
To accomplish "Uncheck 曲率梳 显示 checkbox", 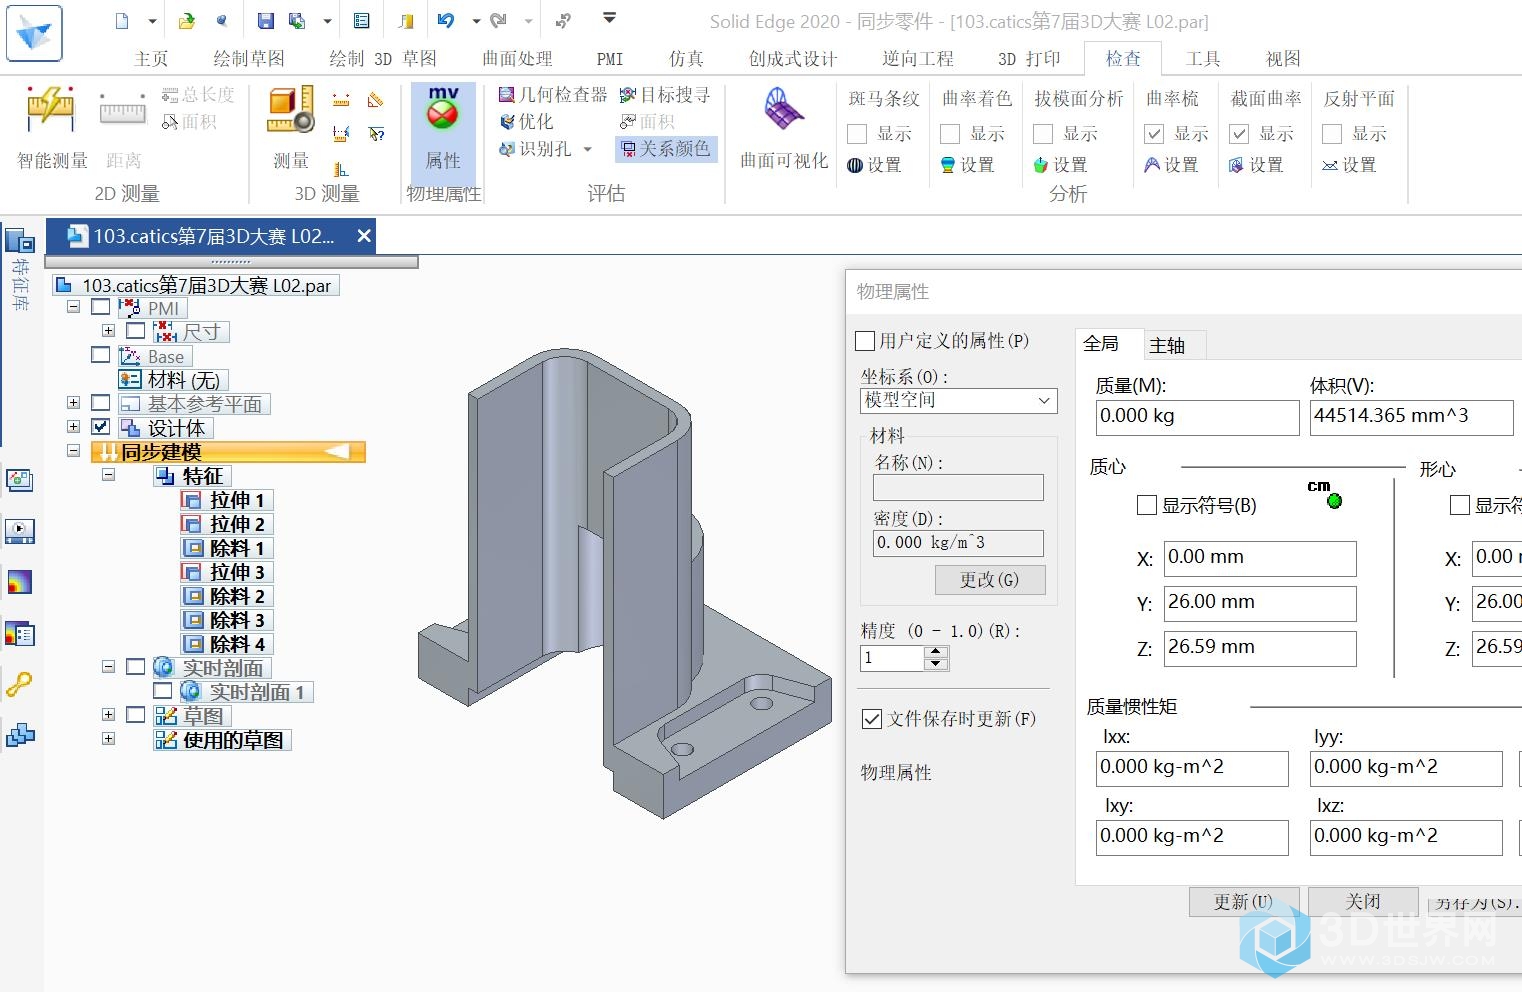I will tap(1154, 134).
